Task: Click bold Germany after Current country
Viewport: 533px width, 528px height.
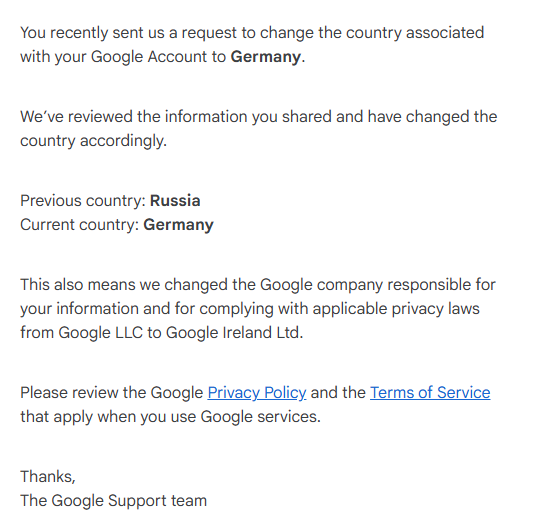Action: click(178, 225)
